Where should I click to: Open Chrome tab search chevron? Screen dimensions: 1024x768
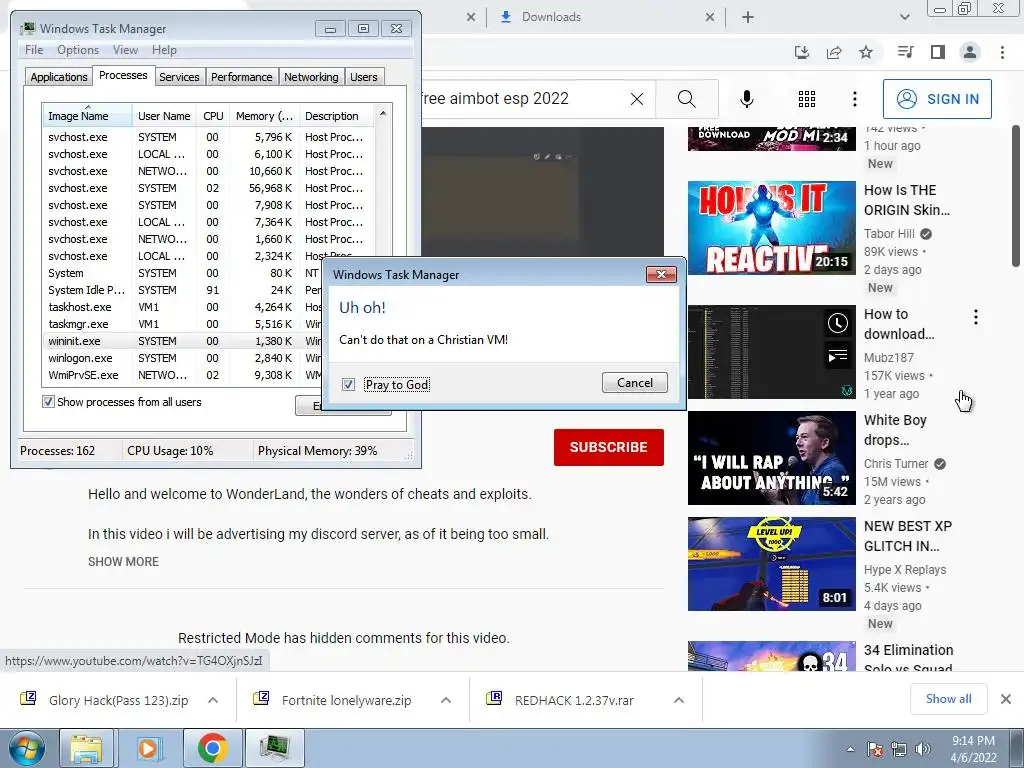[904, 18]
